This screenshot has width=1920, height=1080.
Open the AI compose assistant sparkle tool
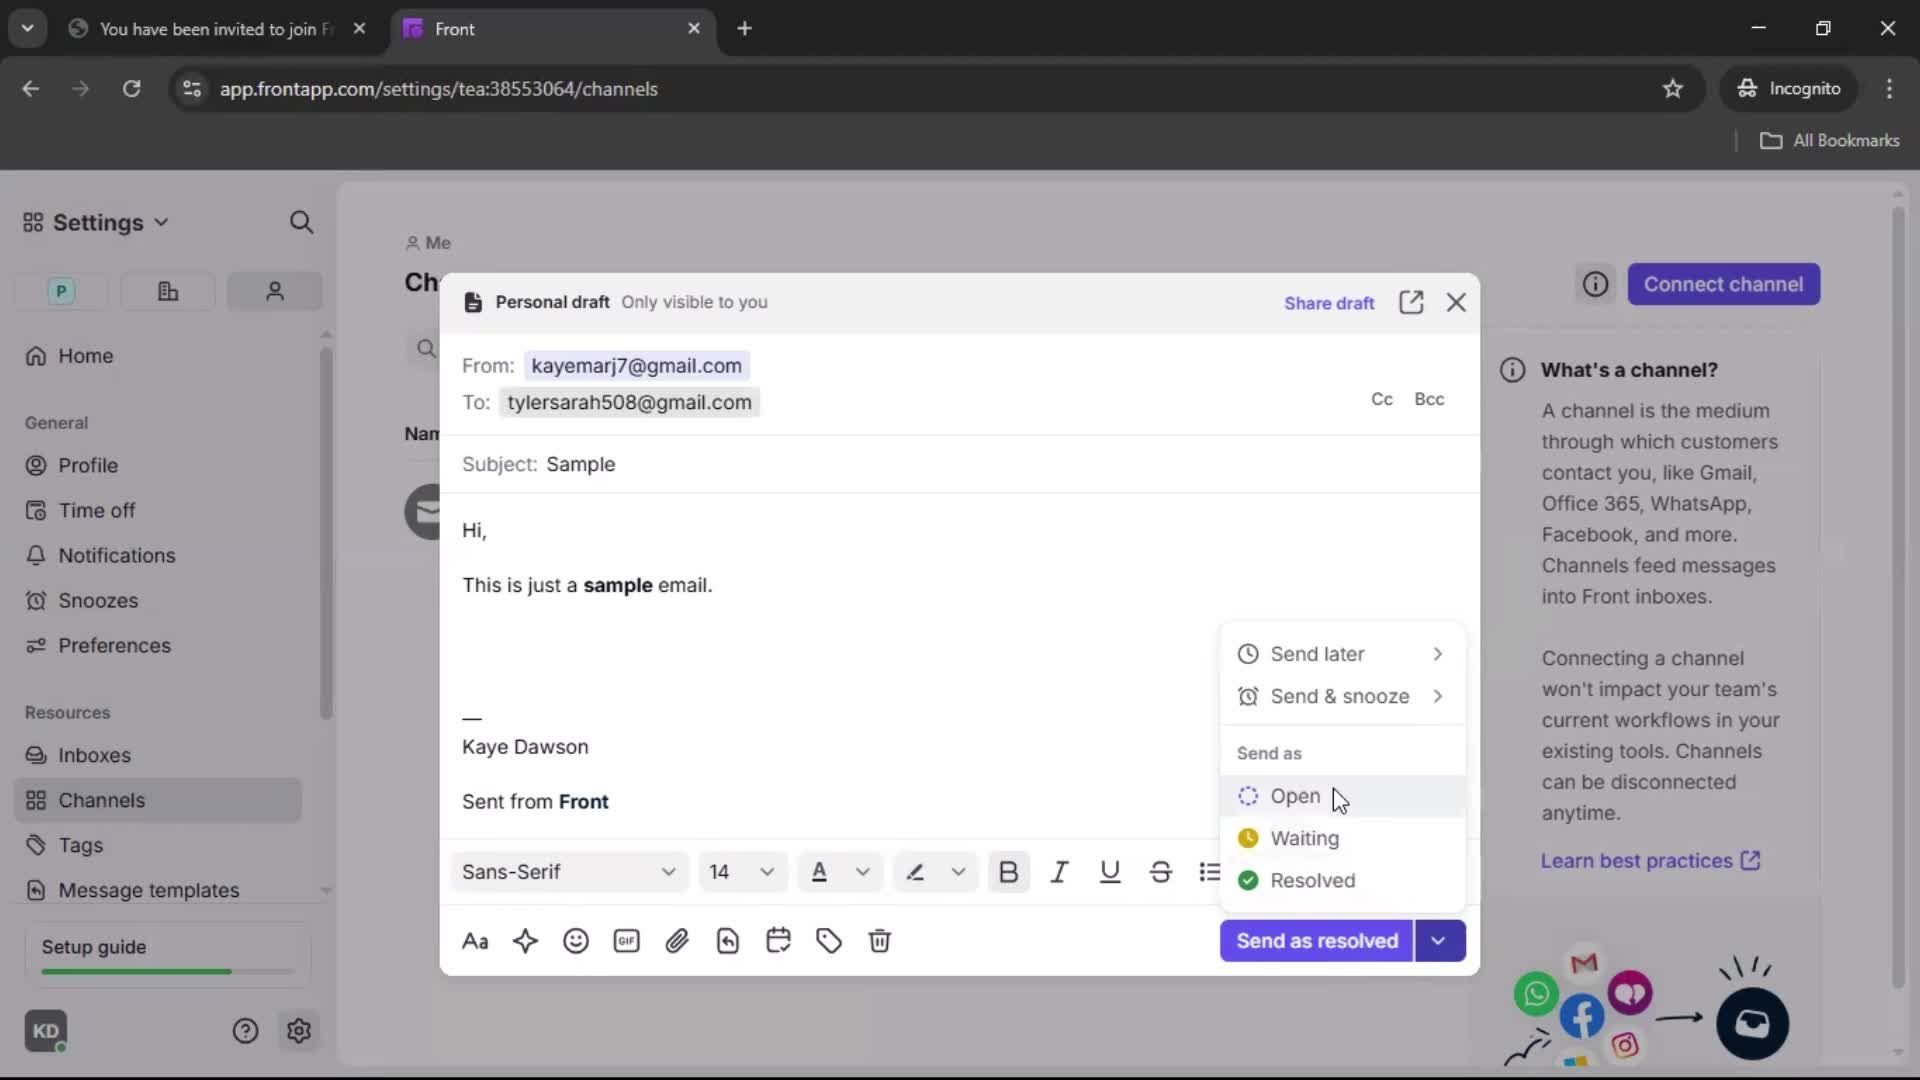pyautogui.click(x=526, y=941)
